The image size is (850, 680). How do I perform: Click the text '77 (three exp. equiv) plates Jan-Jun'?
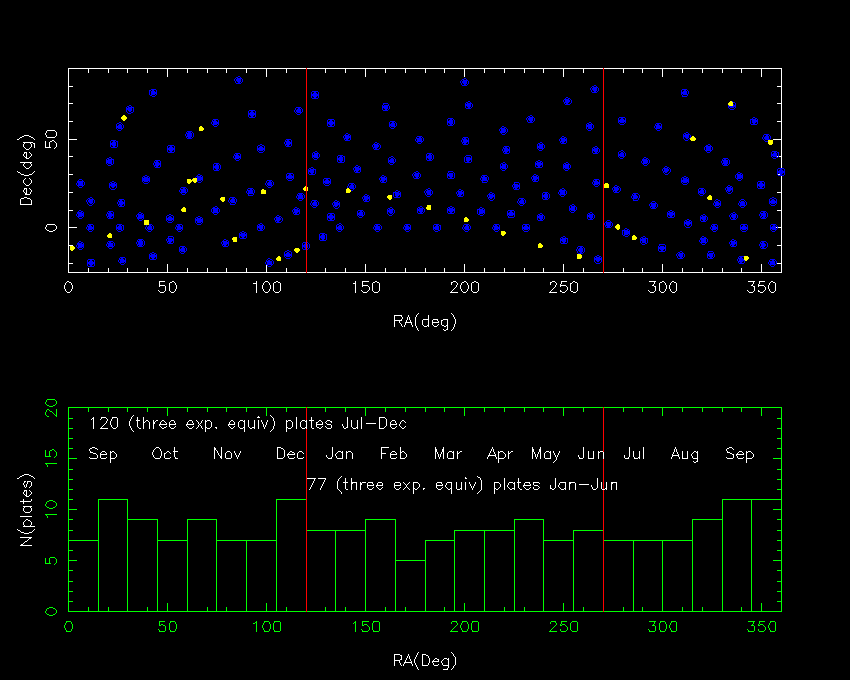(462, 485)
